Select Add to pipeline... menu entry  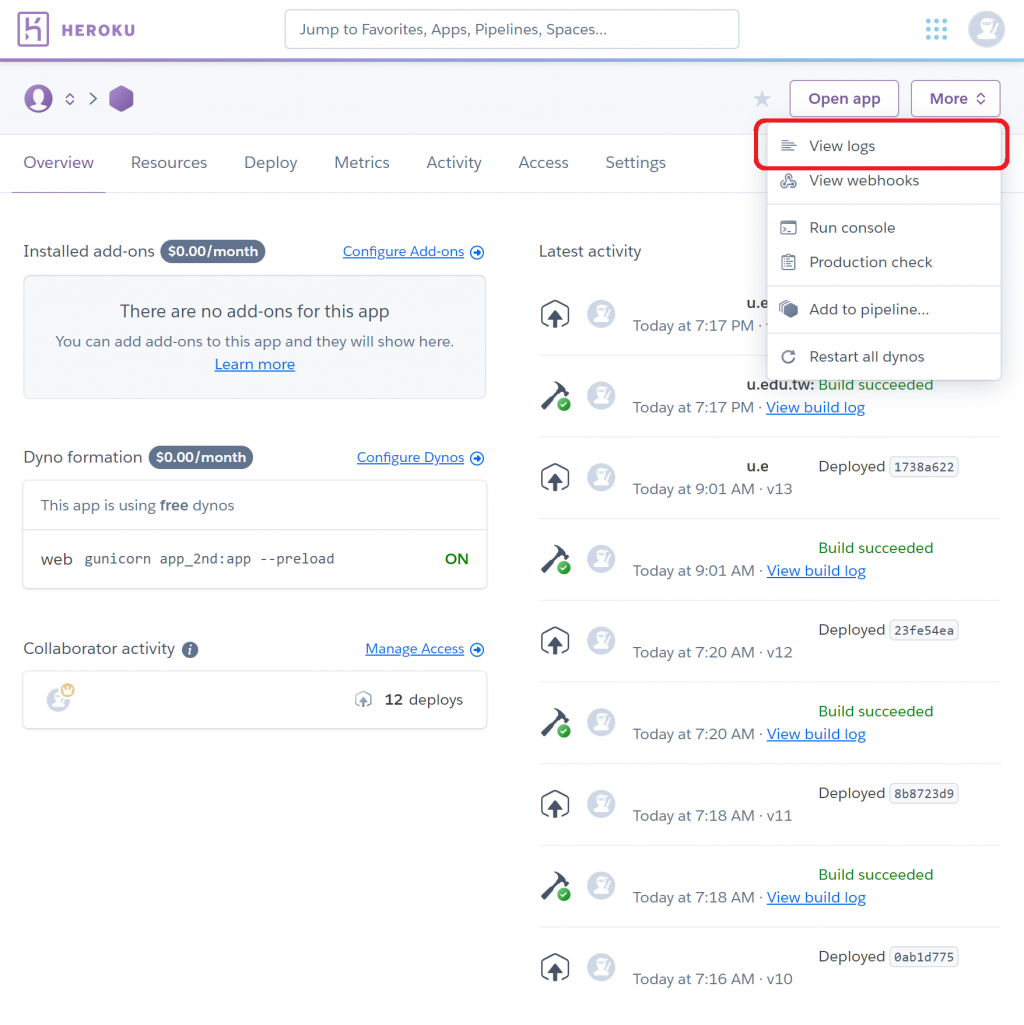[883, 309]
